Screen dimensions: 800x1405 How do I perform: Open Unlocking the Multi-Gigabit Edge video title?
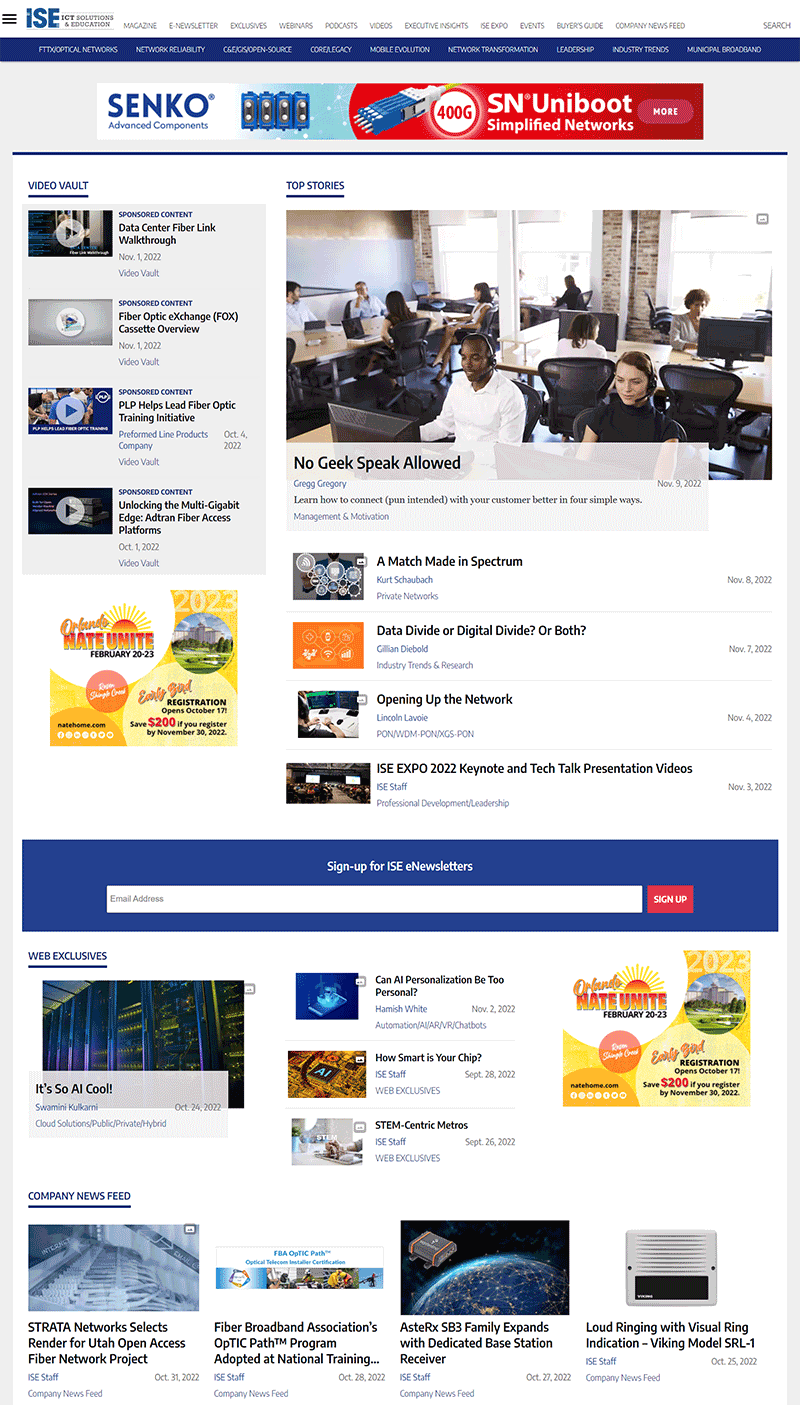(x=177, y=518)
